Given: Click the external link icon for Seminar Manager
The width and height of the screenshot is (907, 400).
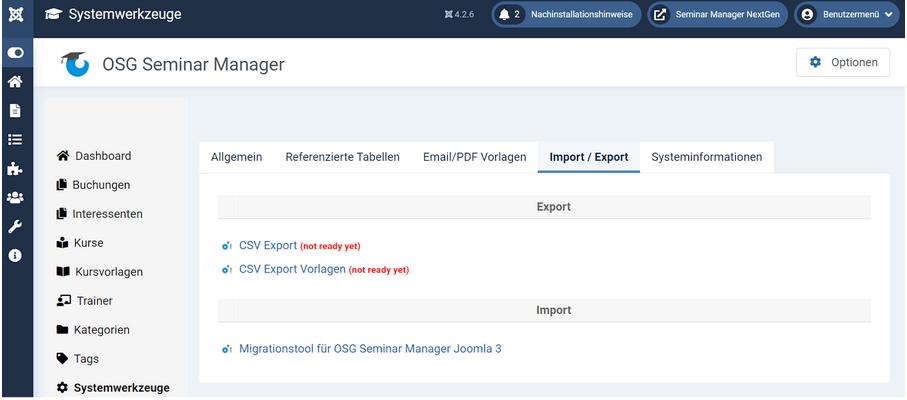Looking at the screenshot, I should tap(659, 15).
